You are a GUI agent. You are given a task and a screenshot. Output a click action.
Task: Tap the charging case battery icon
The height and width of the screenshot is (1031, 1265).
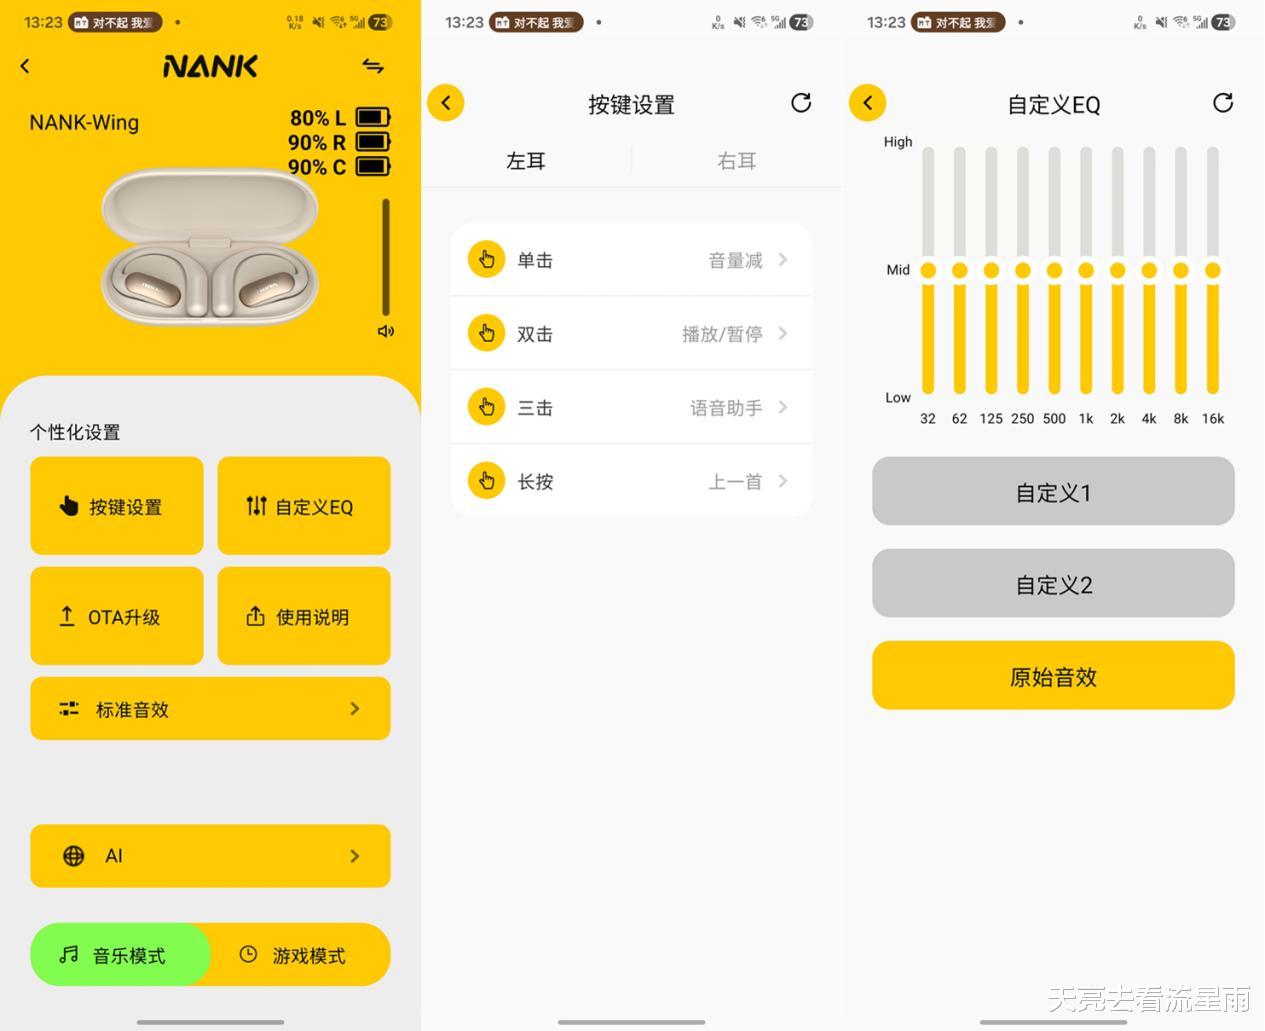point(373,166)
